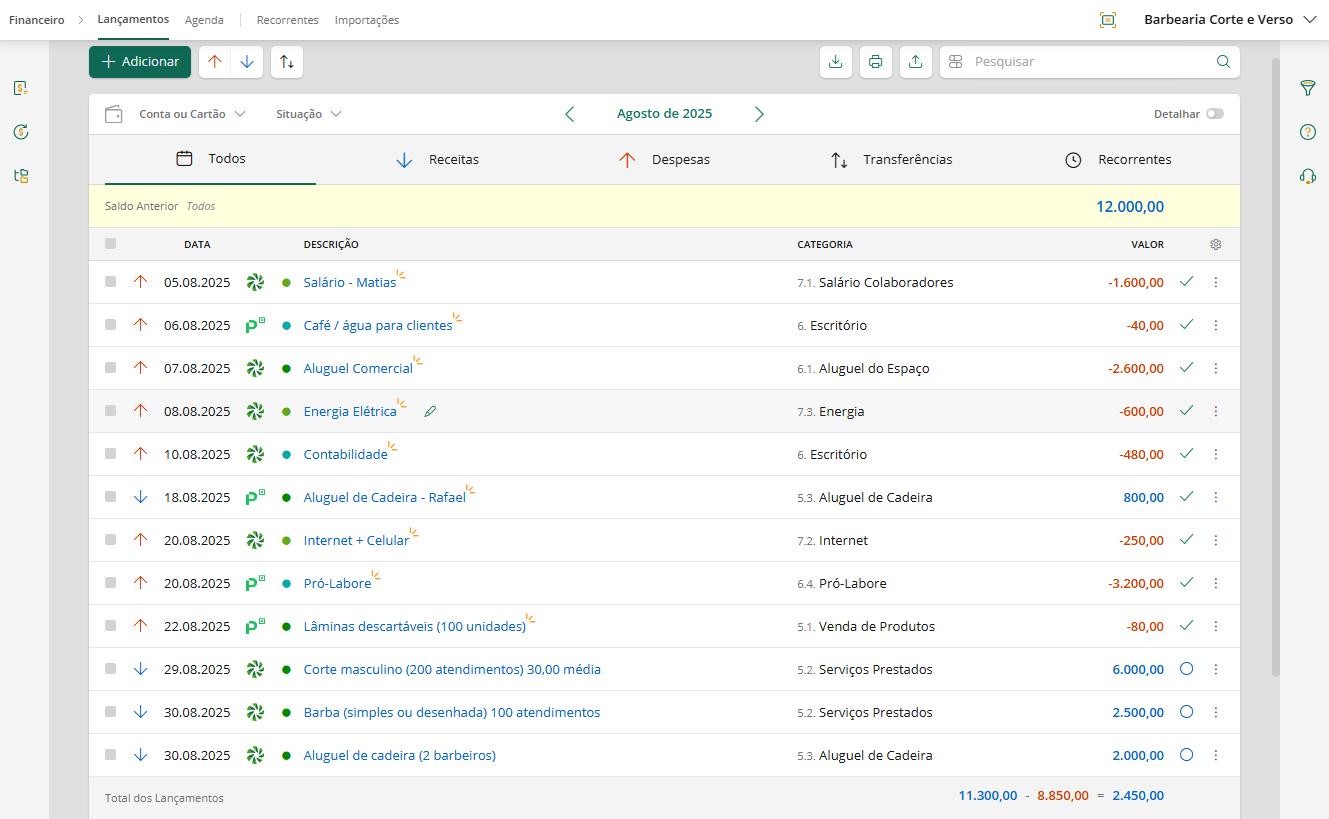Select the Receitas tab
This screenshot has height=819, width=1329.
pyautogui.click(x=437, y=160)
